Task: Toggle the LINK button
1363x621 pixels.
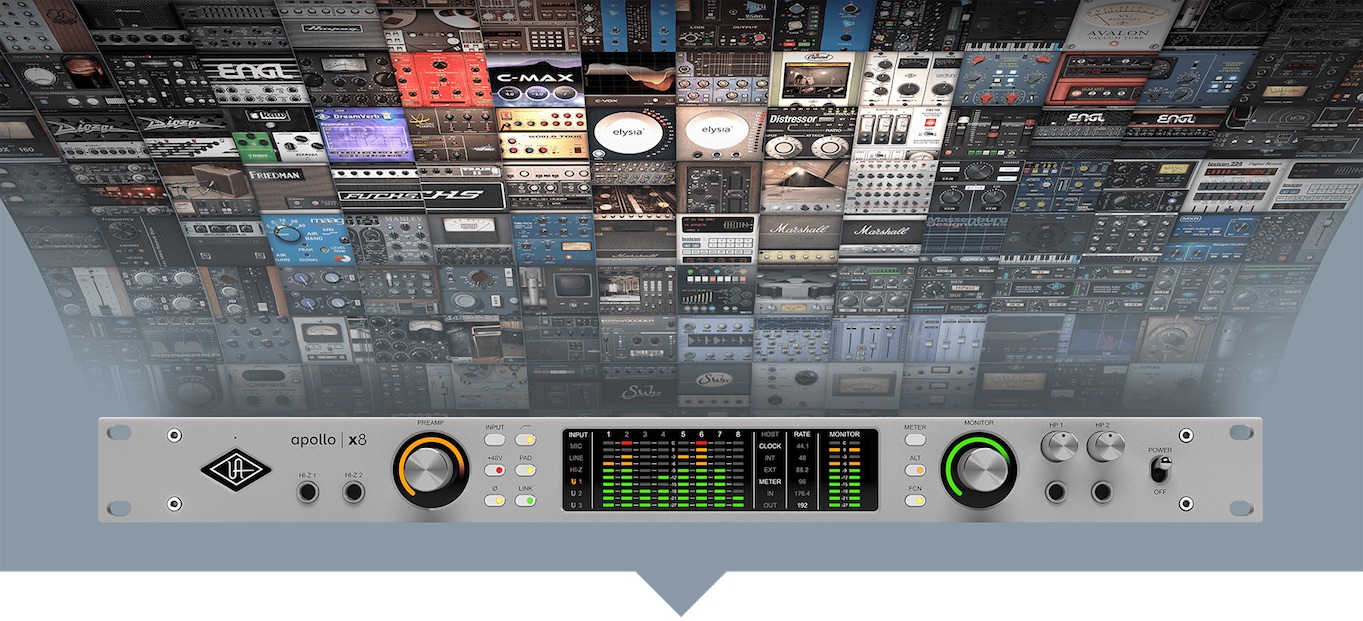Action: [525, 500]
